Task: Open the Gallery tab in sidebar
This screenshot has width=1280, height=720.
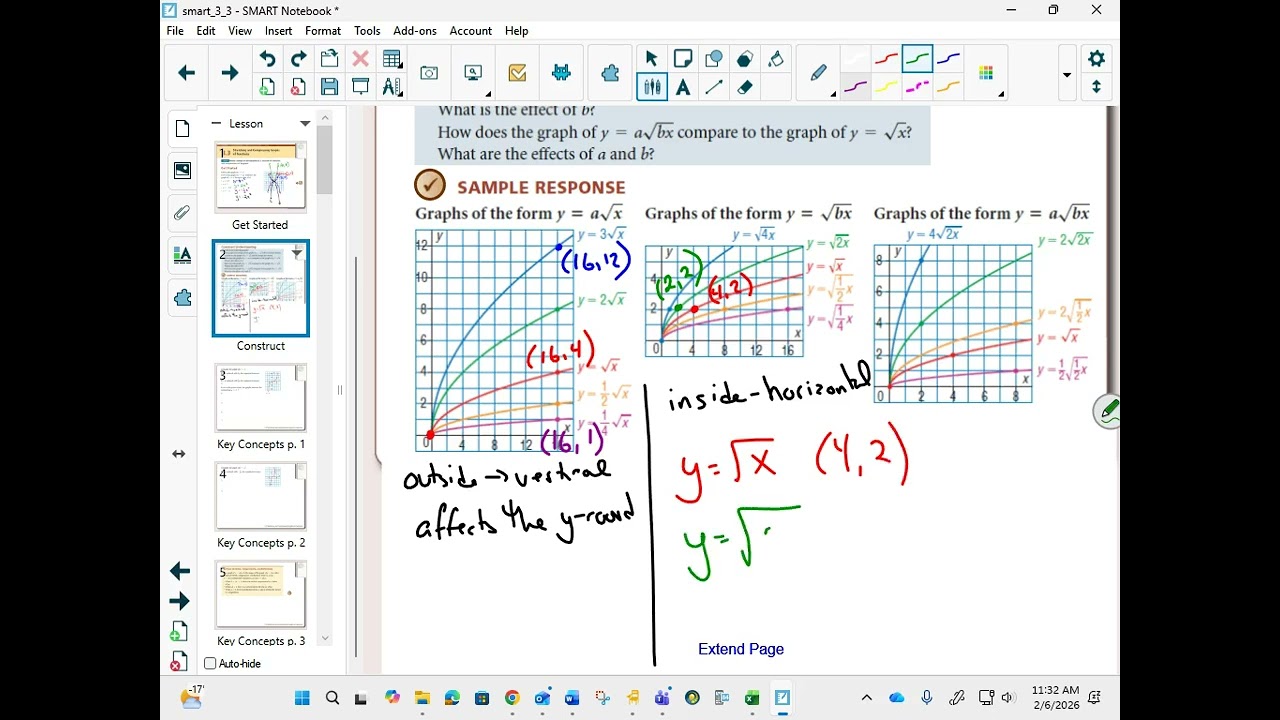Action: [182, 170]
